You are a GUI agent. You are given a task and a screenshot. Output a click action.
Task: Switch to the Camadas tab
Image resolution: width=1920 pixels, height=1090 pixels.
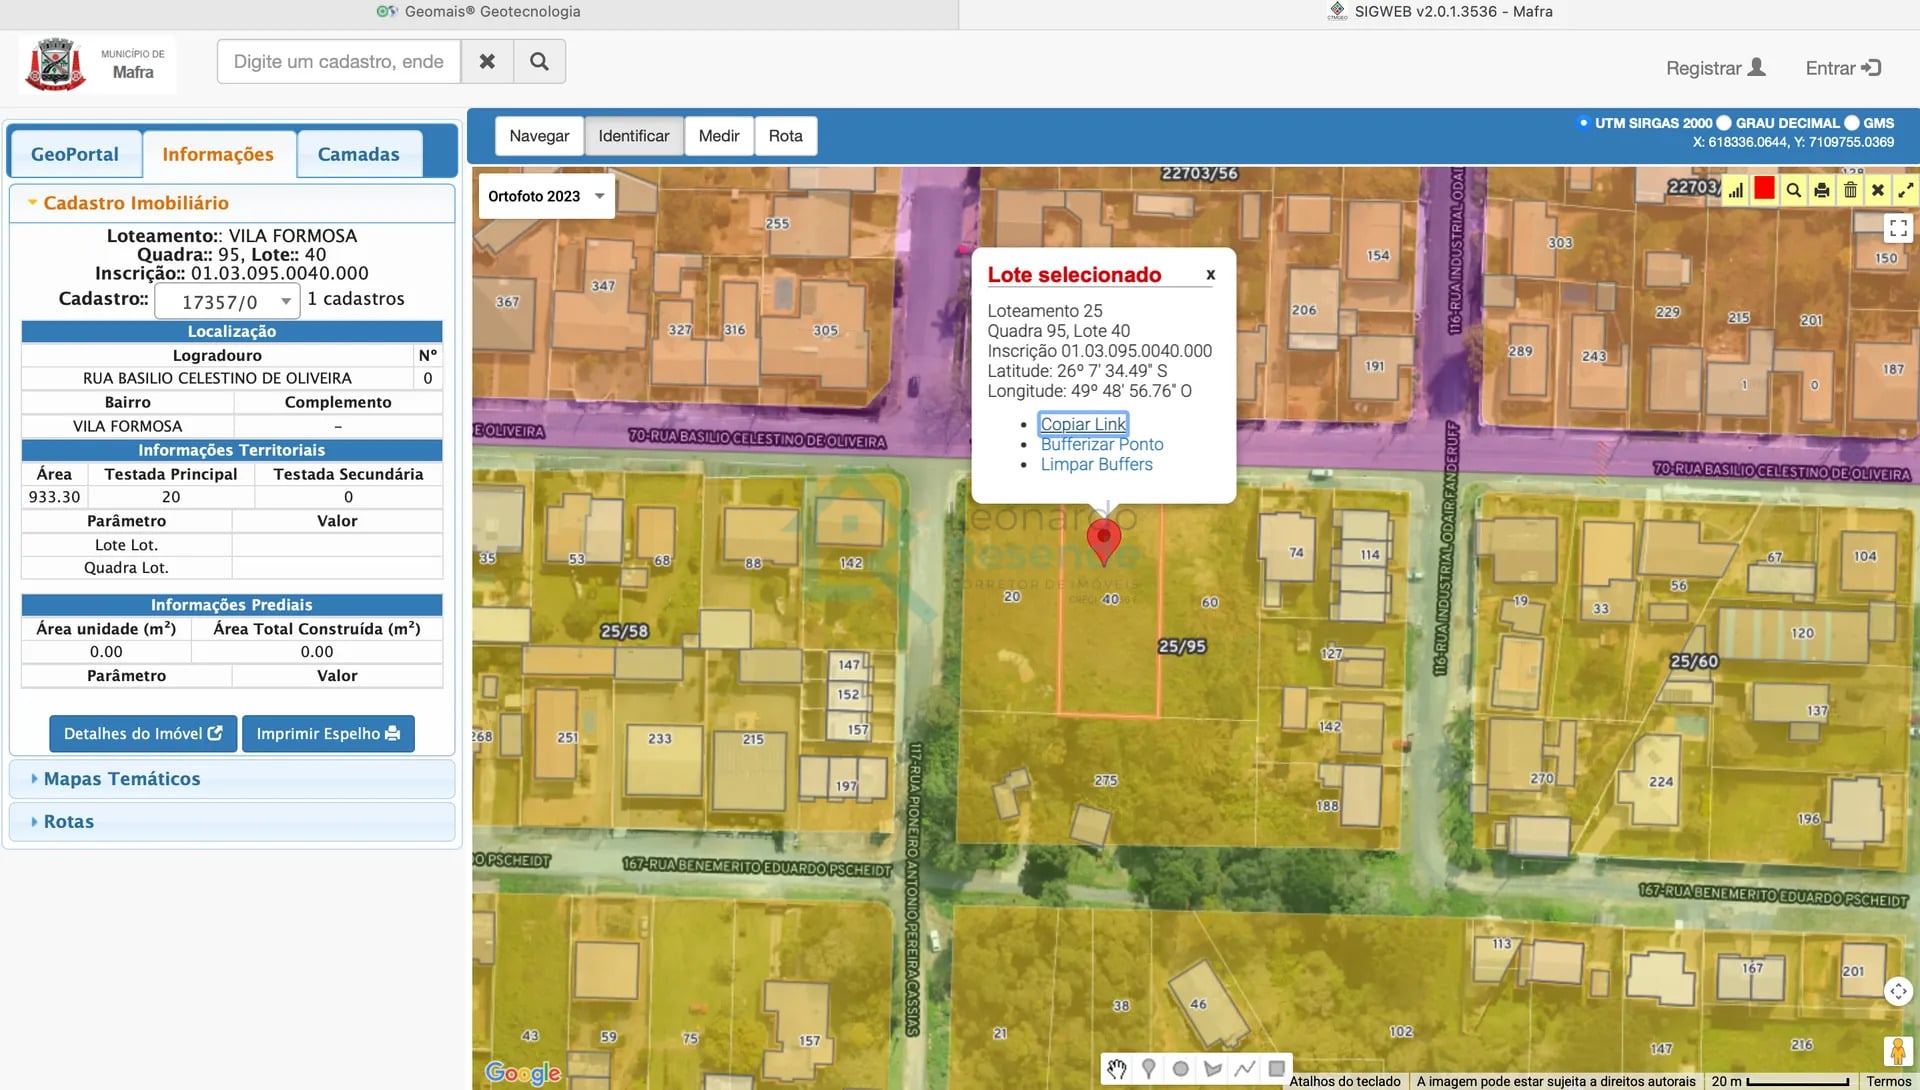[x=359, y=155]
